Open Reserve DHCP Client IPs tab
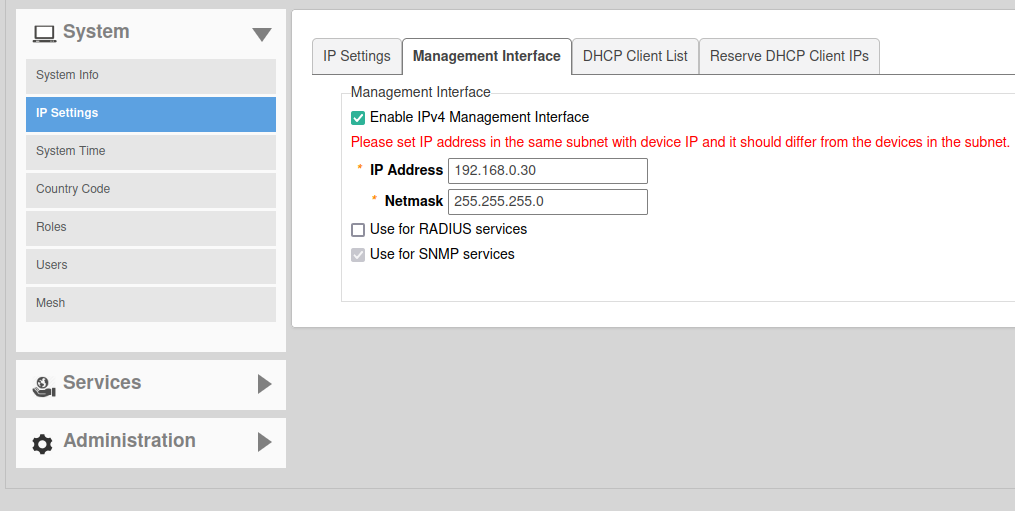 tap(789, 56)
